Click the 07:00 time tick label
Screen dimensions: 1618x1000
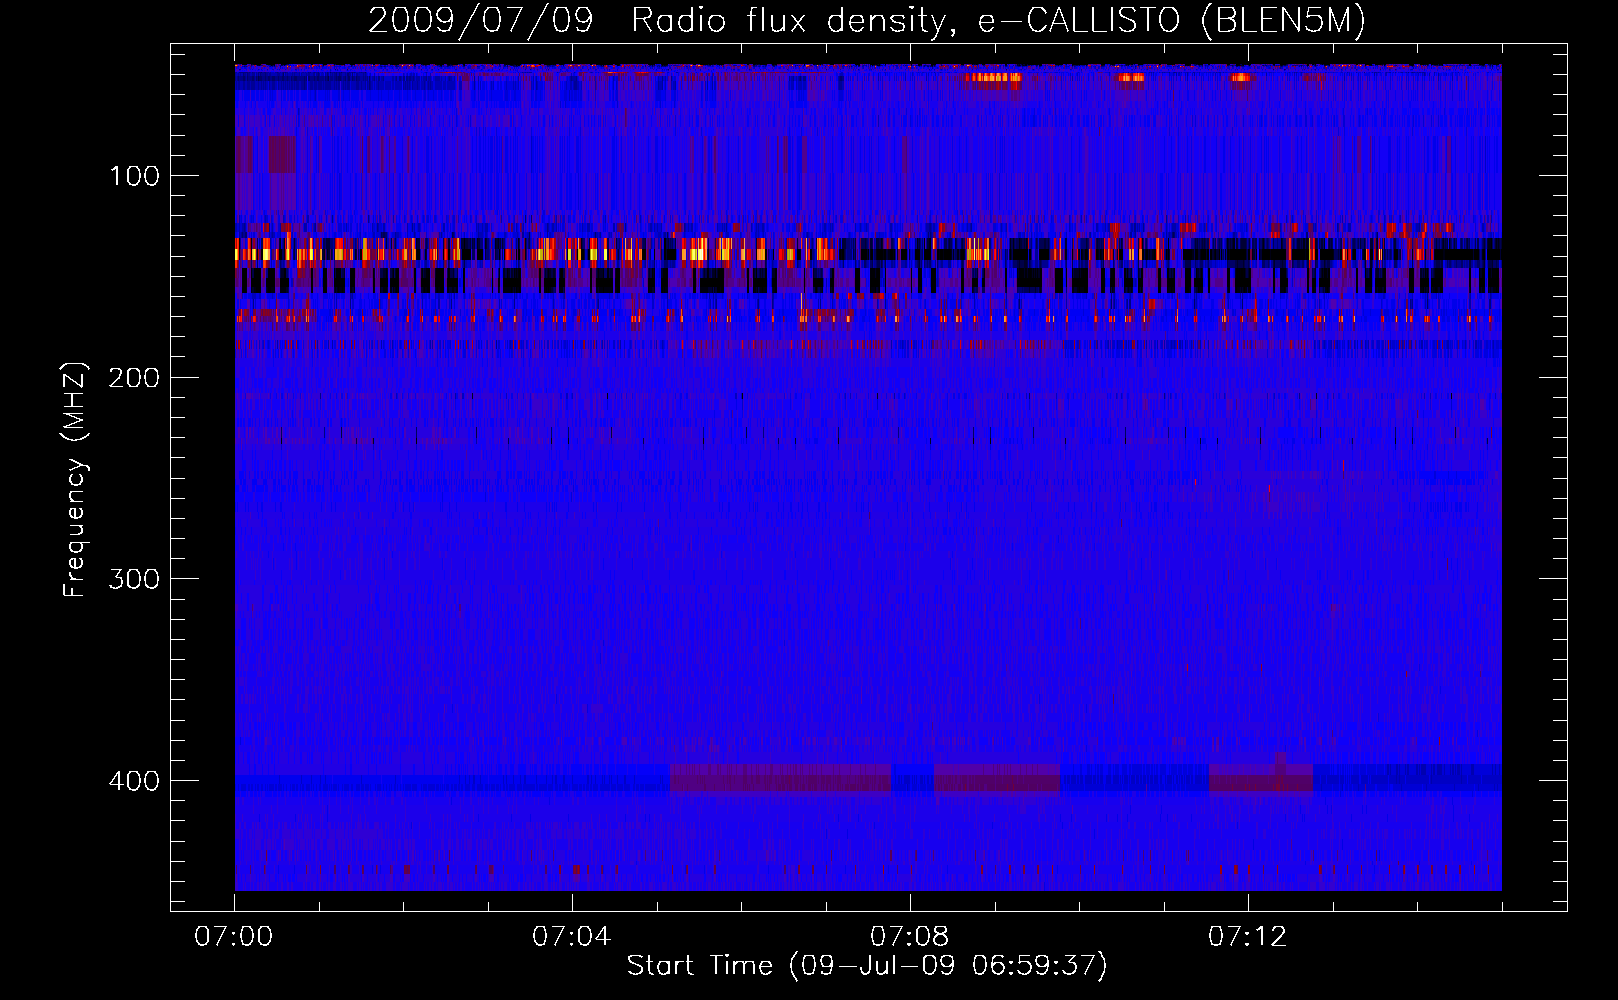pyautogui.click(x=234, y=937)
